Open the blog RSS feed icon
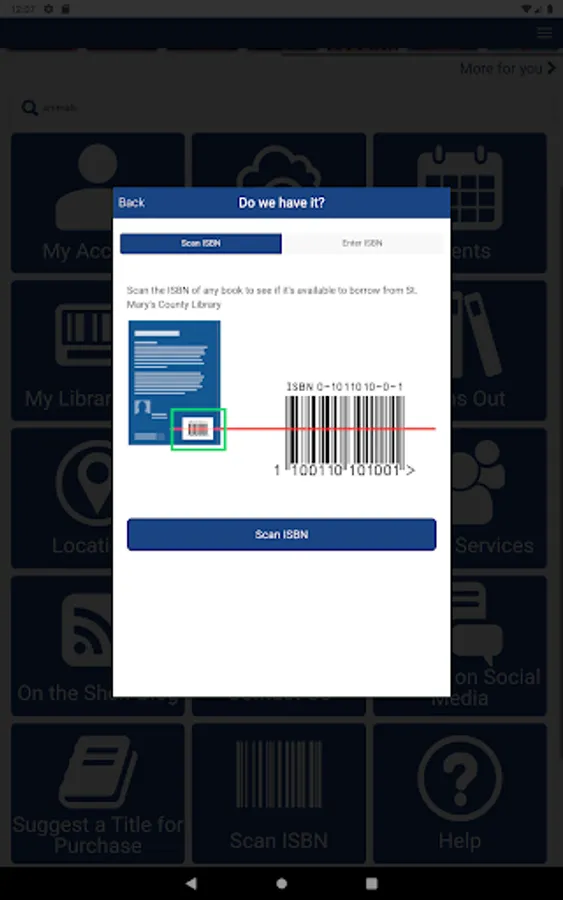563x900 pixels. (x=87, y=630)
